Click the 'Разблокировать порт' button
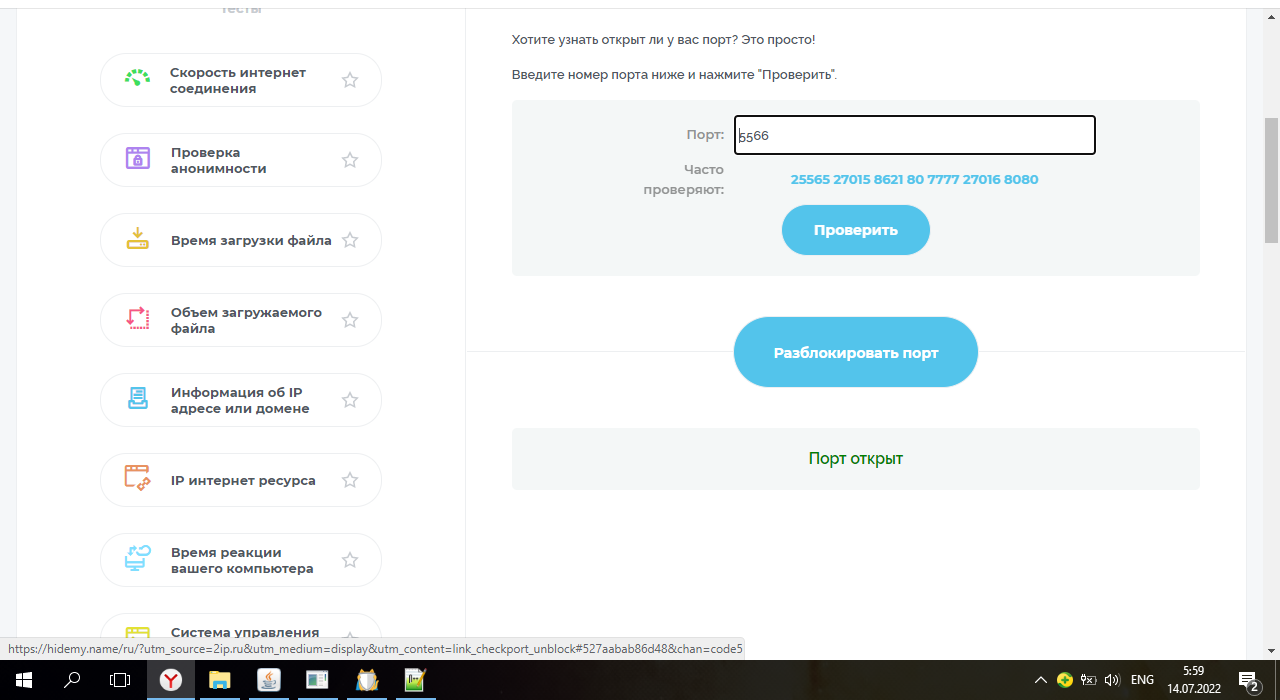This screenshot has width=1280, height=700. pyautogui.click(x=855, y=352)
